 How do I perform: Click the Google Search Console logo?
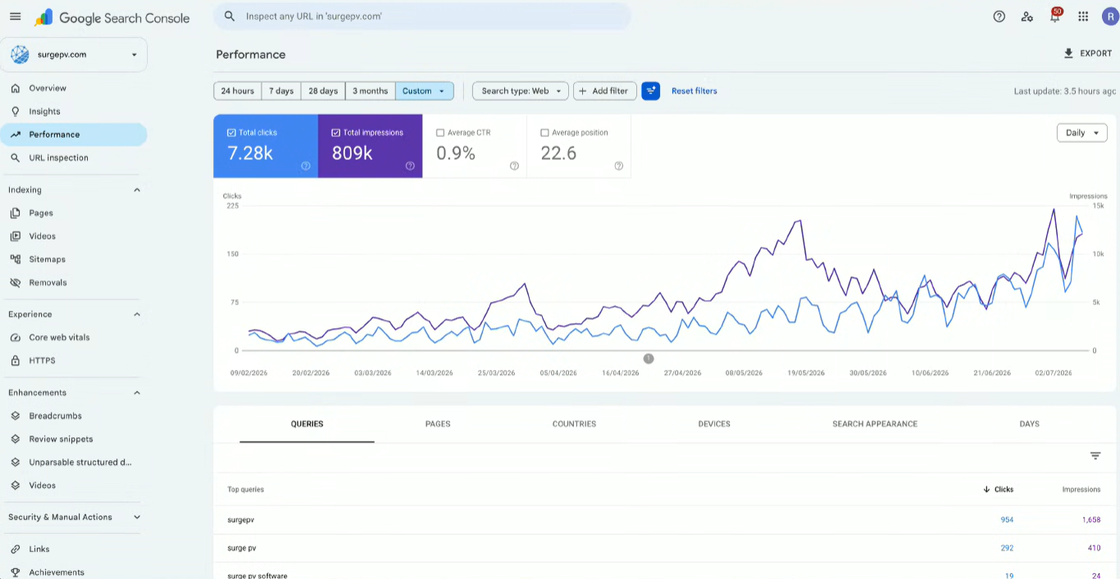[112, 18]
